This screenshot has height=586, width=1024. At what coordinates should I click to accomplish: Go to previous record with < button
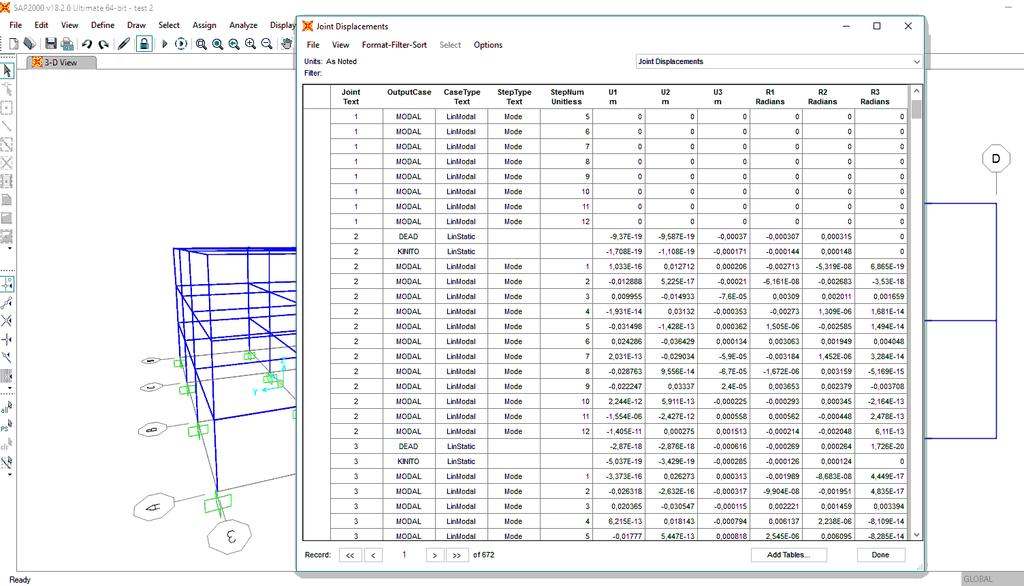(x=374, y=555)
